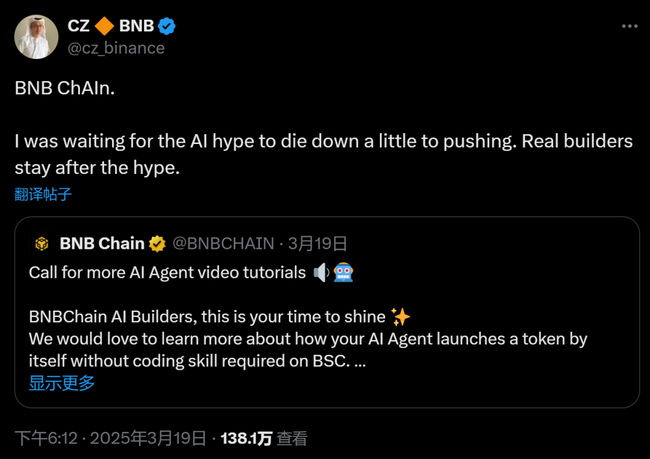The height and width of the screenshot is (459, 650).
Task: Open the 下午6:12 · 2025年3月19日 timestamp
Action: click(110, 438)
